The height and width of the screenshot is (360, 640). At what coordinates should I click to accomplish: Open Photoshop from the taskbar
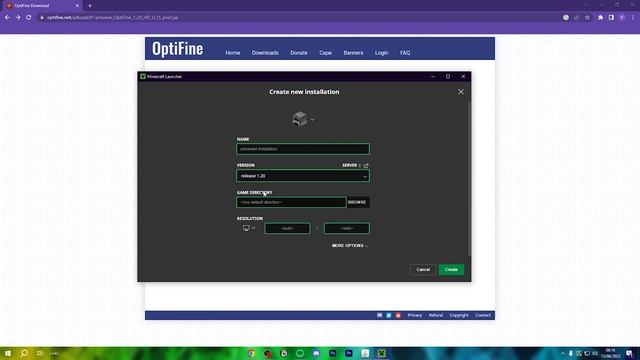pyautogui.click(x=333, y=353)
